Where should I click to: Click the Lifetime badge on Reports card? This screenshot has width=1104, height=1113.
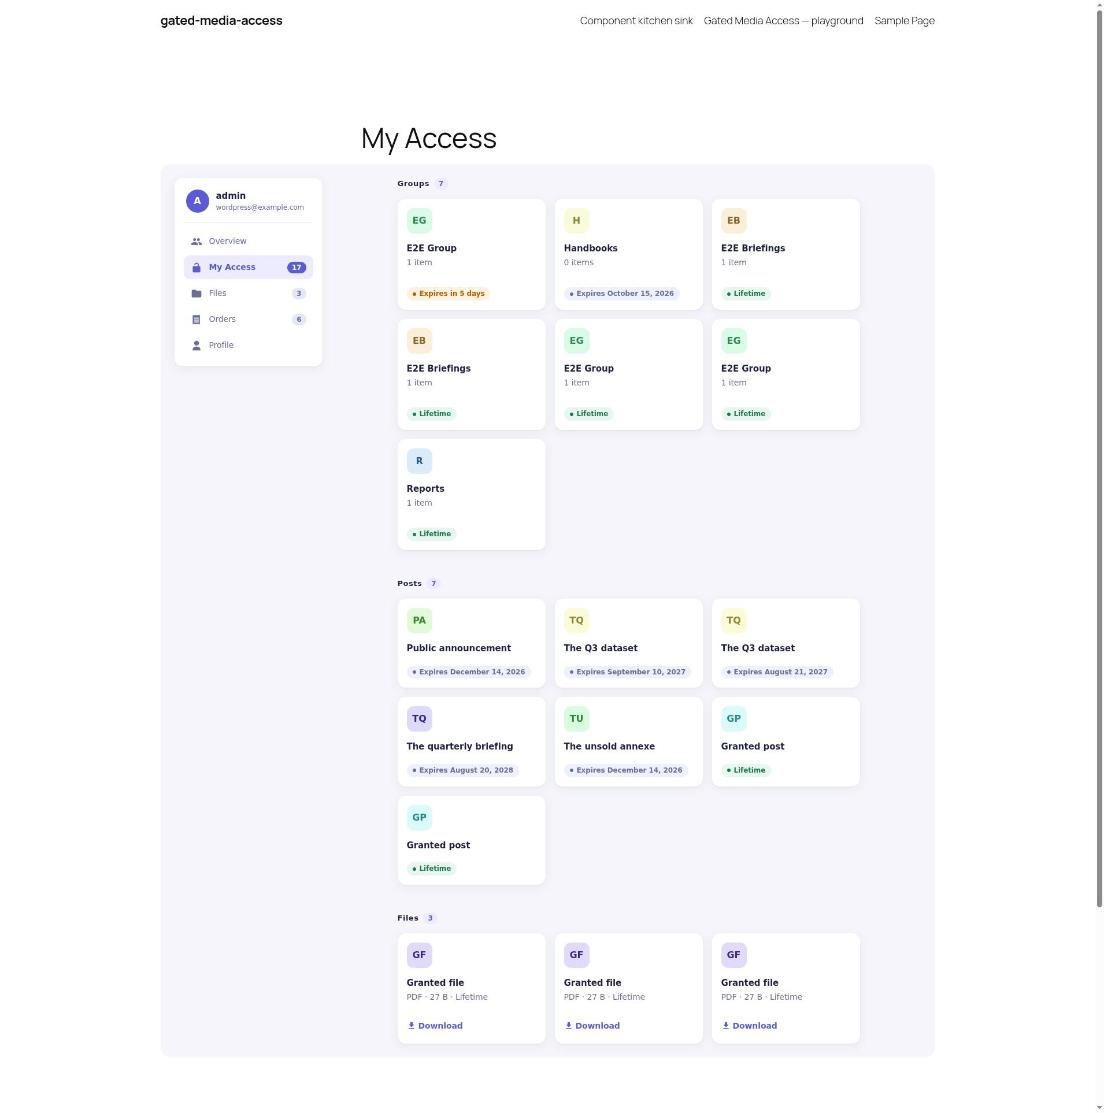pyautogui.click(x=432, y=534)
